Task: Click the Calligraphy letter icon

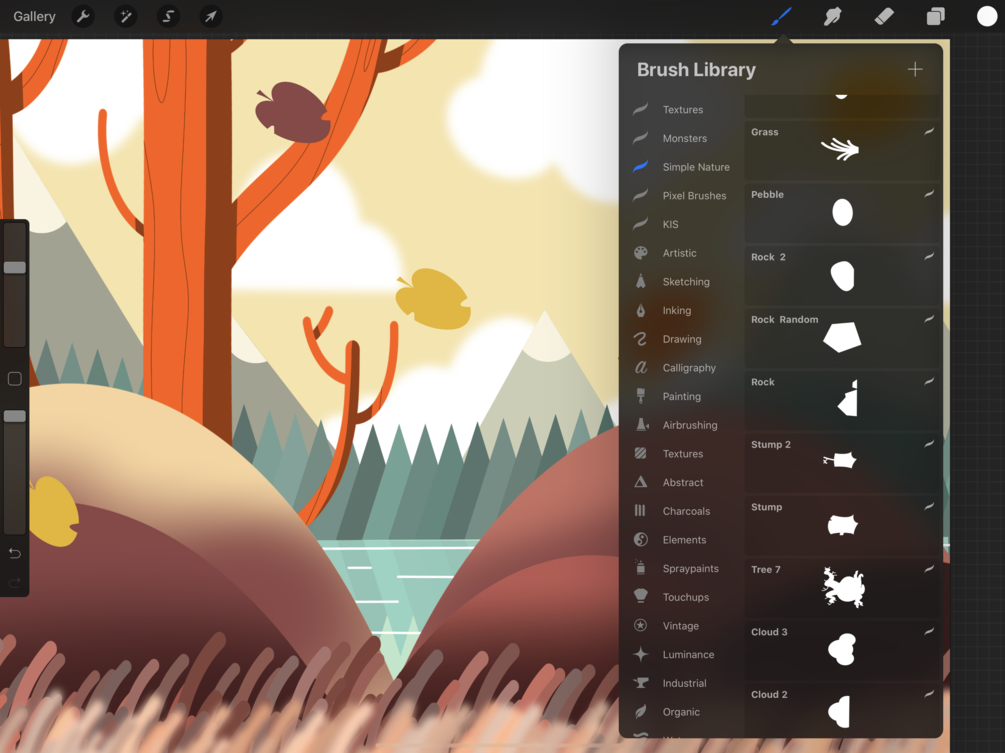Action: 640,367
